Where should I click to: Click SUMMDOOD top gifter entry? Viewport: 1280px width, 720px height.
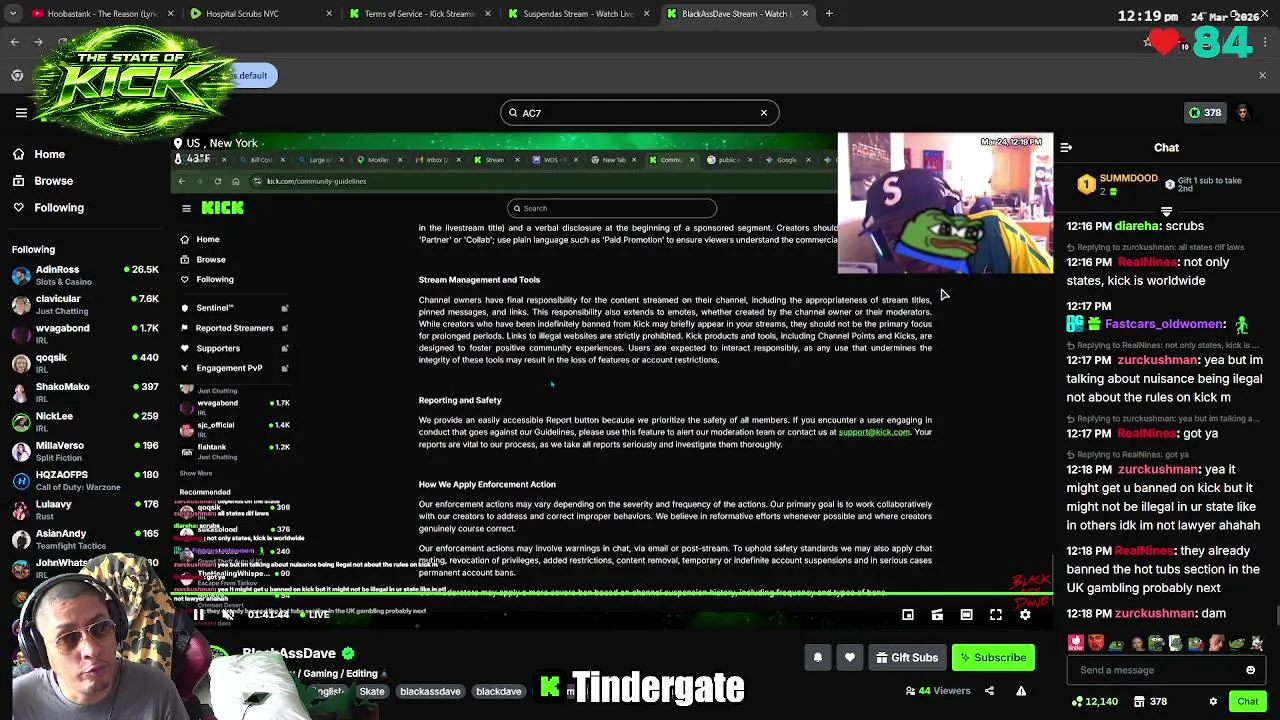(1118, 184)
